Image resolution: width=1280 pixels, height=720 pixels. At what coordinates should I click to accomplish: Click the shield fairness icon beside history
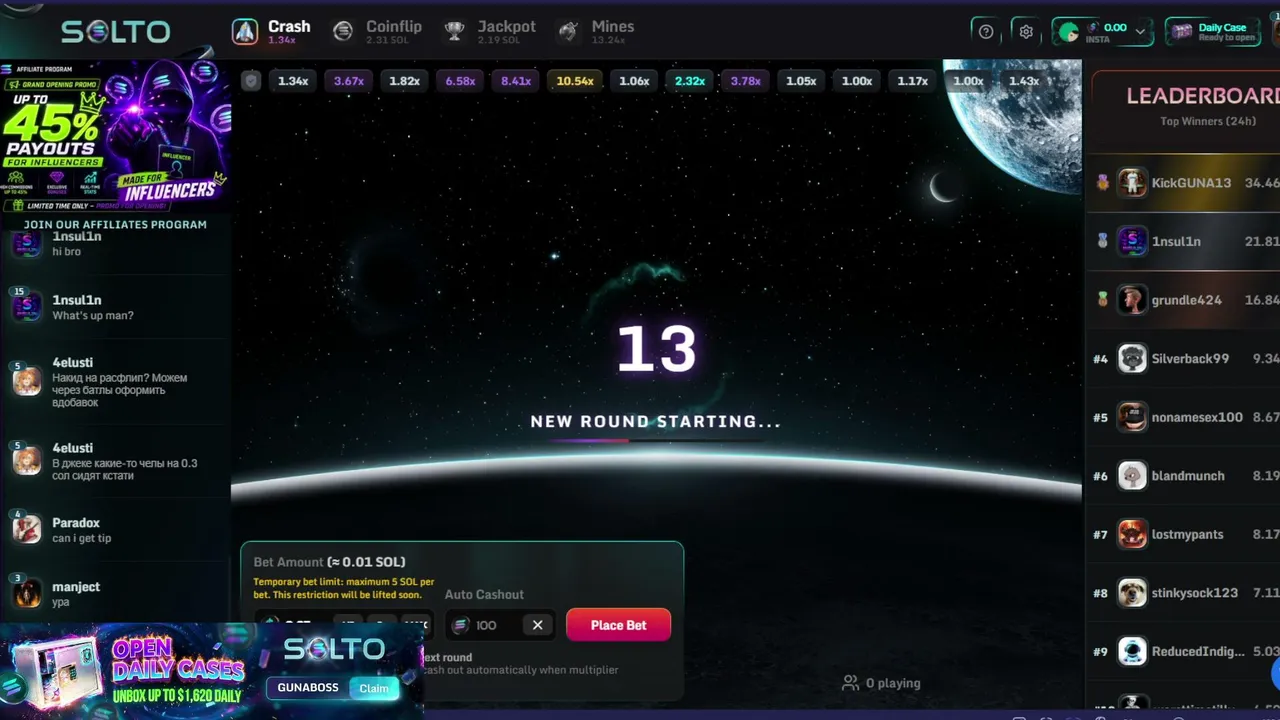[x=251, y=81]
